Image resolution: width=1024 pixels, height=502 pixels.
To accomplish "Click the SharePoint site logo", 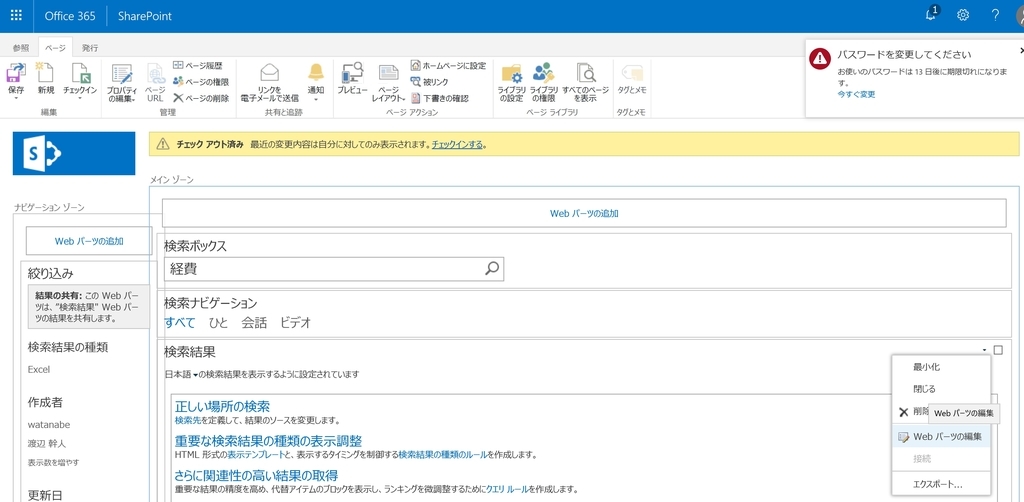I will coord(74,153).
